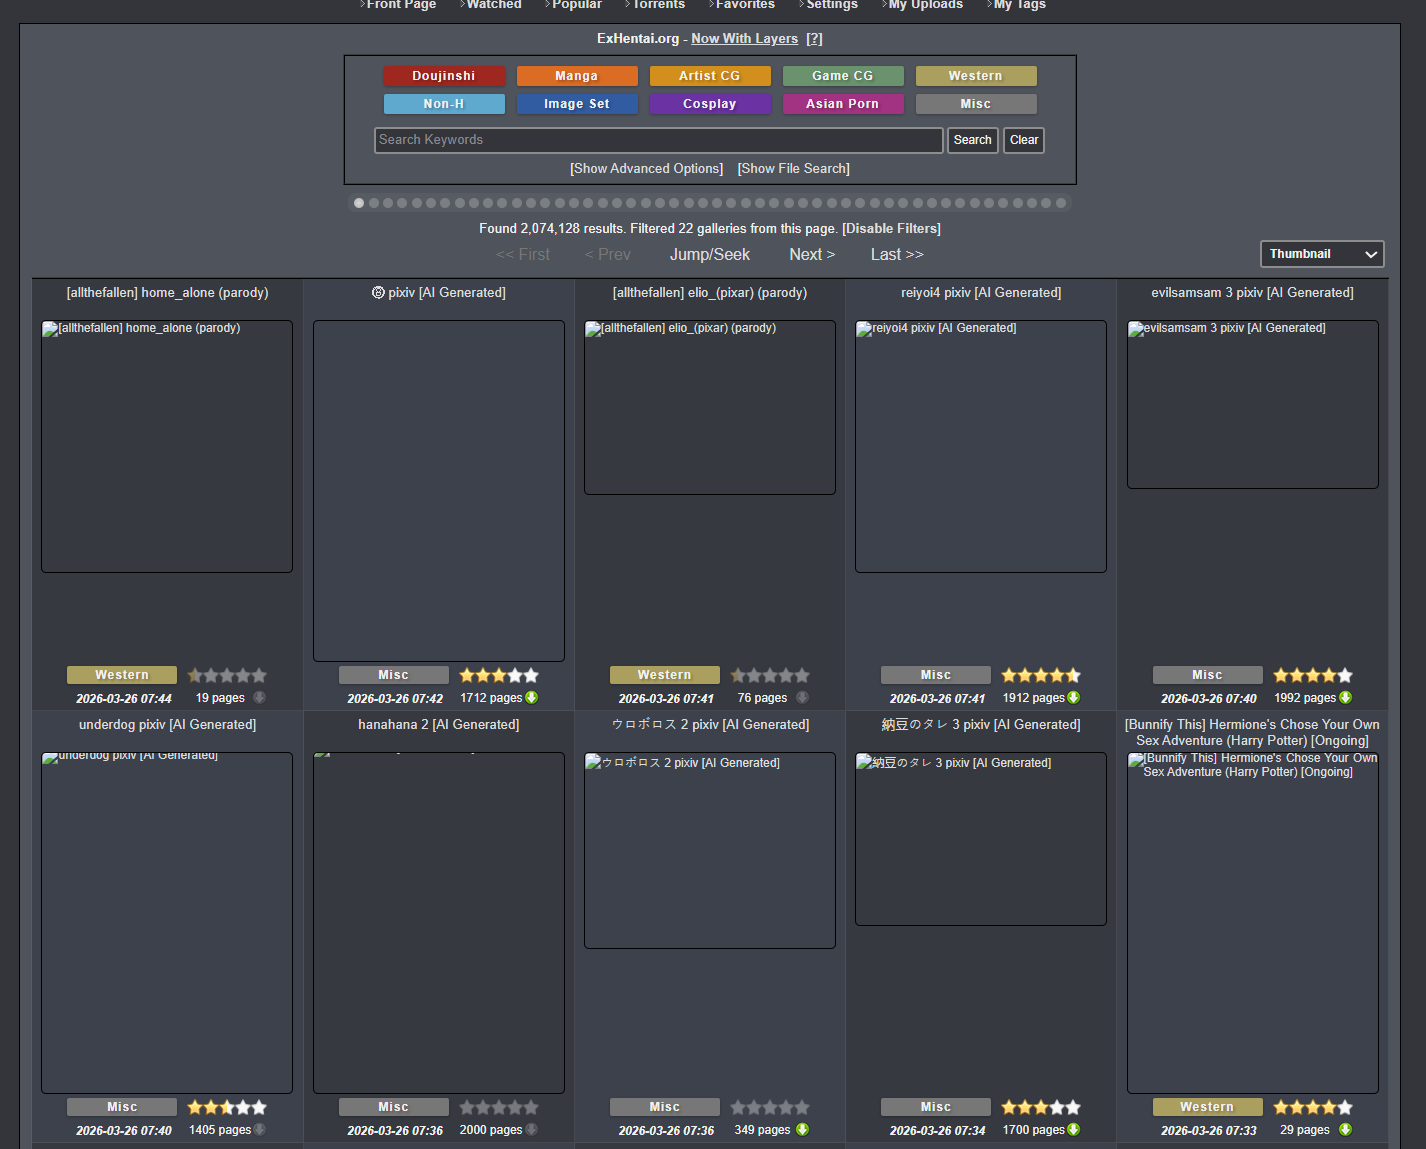Viewport: 1426px width, 1149px height.
Task: Click star rating of hanahana 2 gallery
Action: tap(499, 1108)
